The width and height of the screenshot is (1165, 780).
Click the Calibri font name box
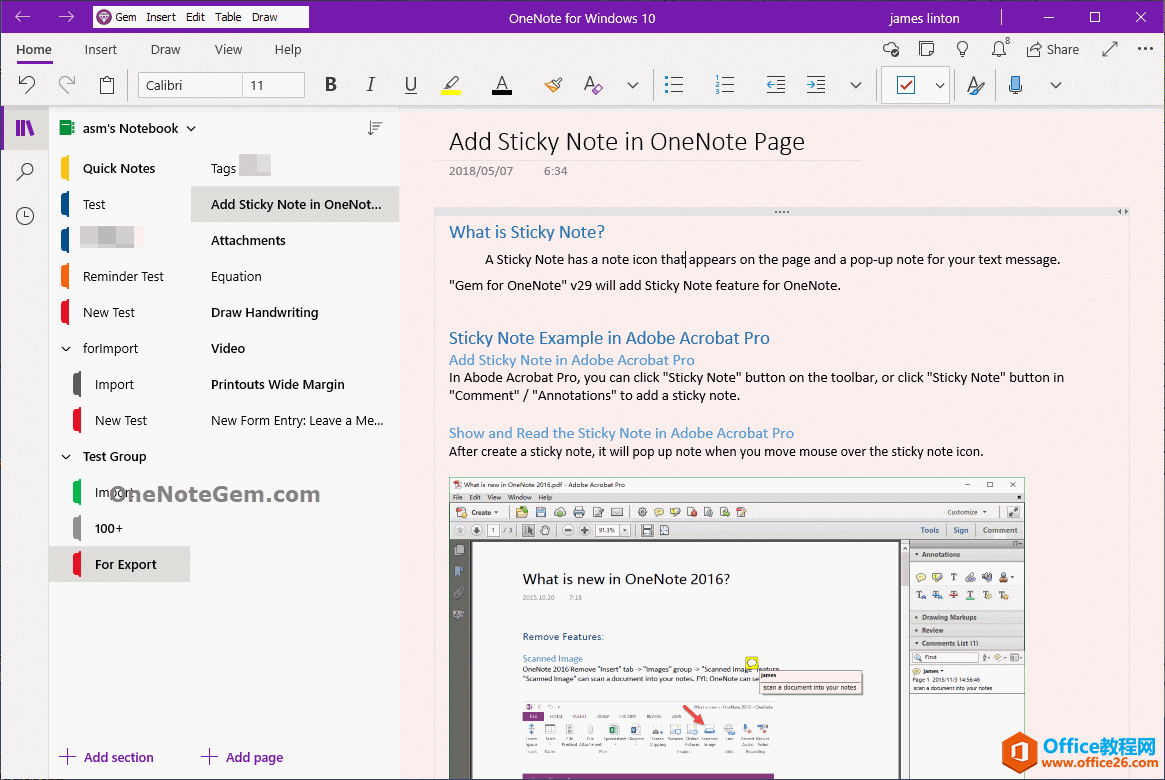(190, 85)
